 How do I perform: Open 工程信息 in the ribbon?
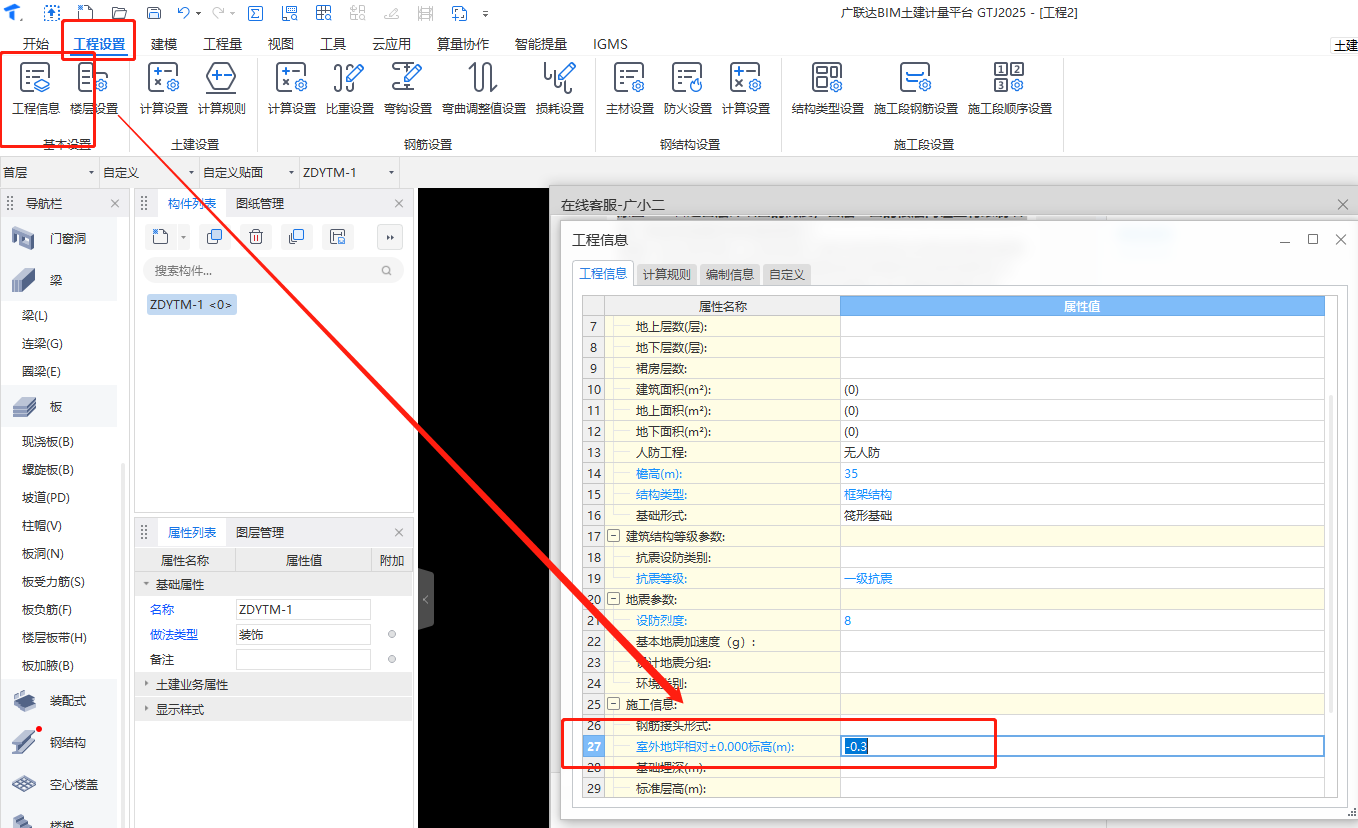36,88
